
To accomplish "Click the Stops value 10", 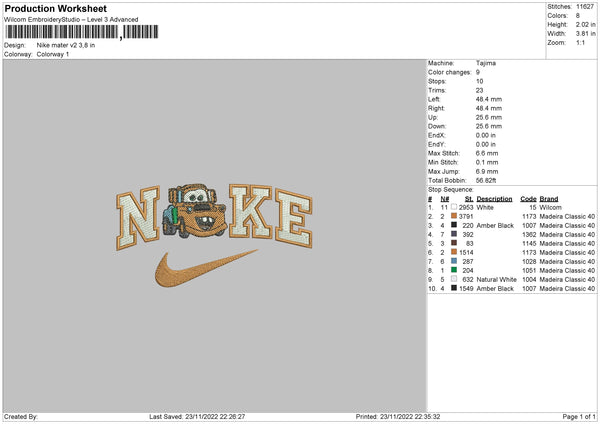I will [479, 81].
